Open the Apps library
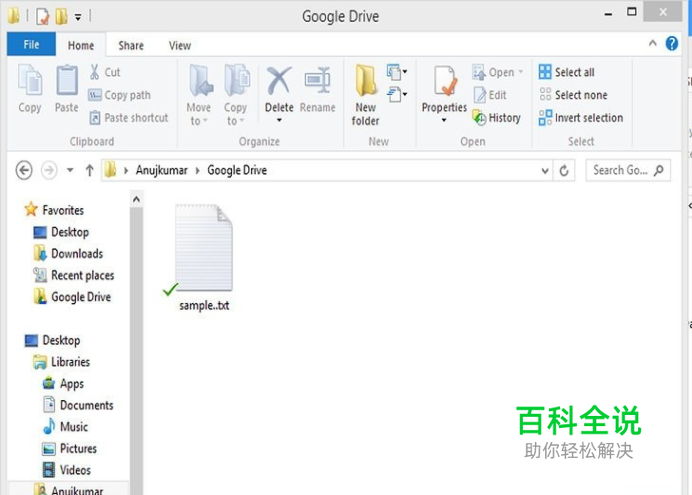Screen dimensions: 692x495 [63, 383]
